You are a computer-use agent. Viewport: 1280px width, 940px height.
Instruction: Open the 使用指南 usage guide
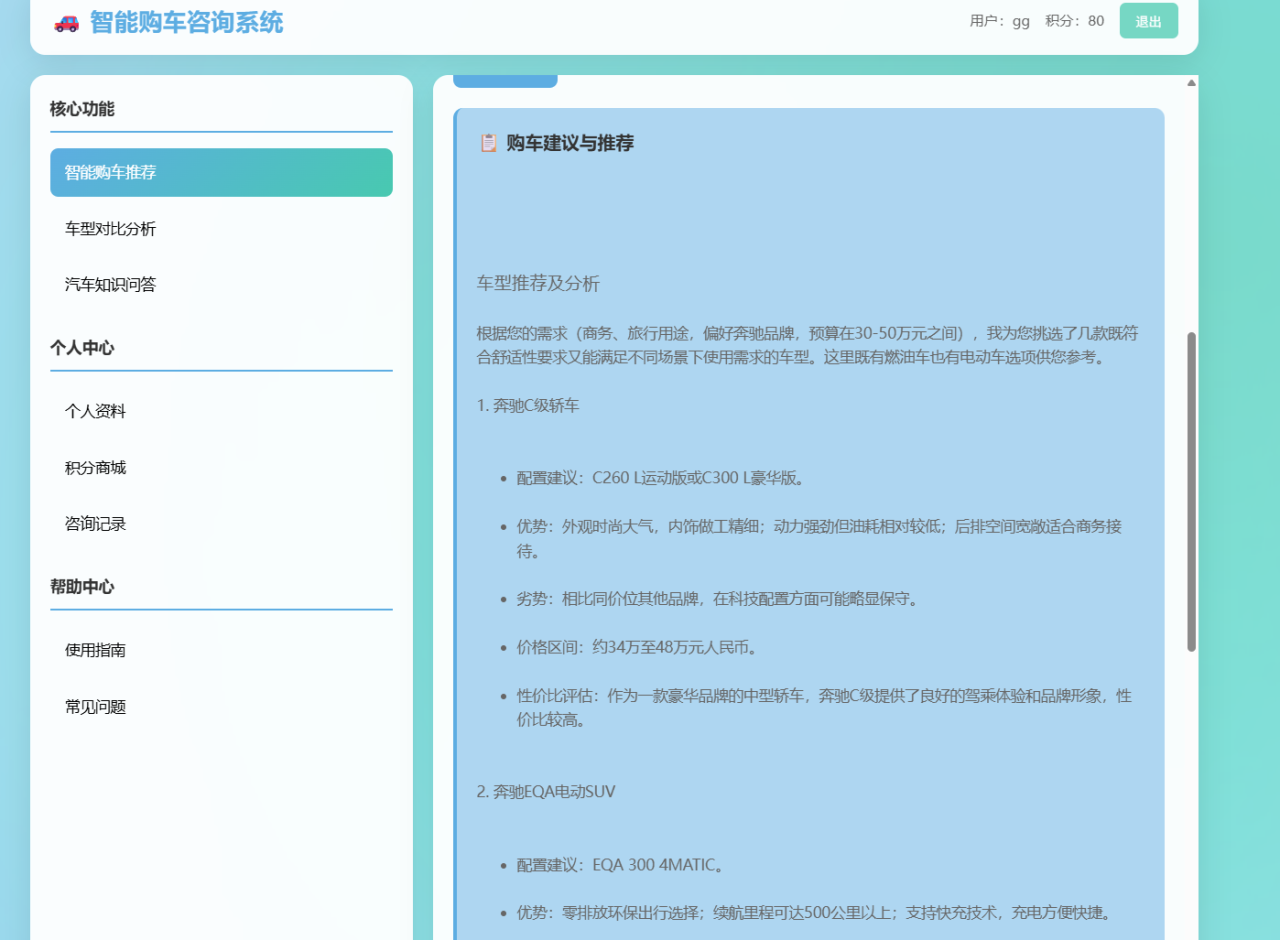click(94, 650)
